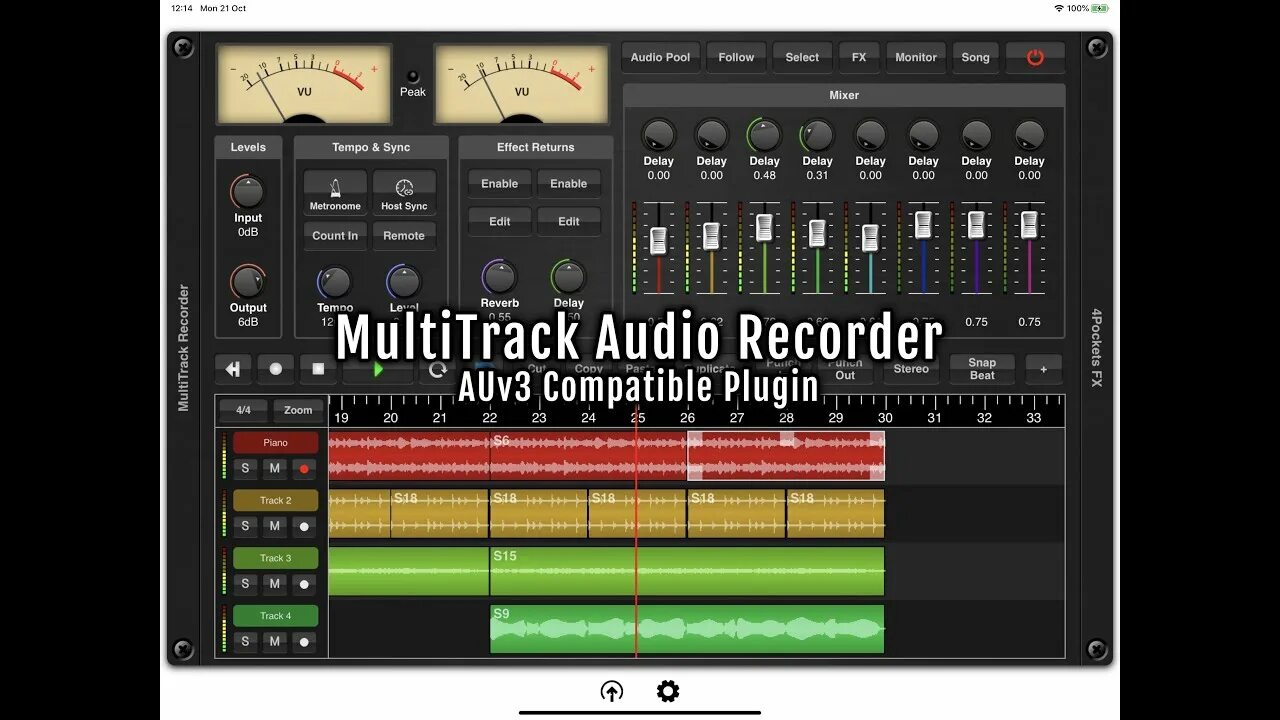This screenshot has height=720, width=1280.
Task: Solo the Piano track
Action: pos(245,468)
